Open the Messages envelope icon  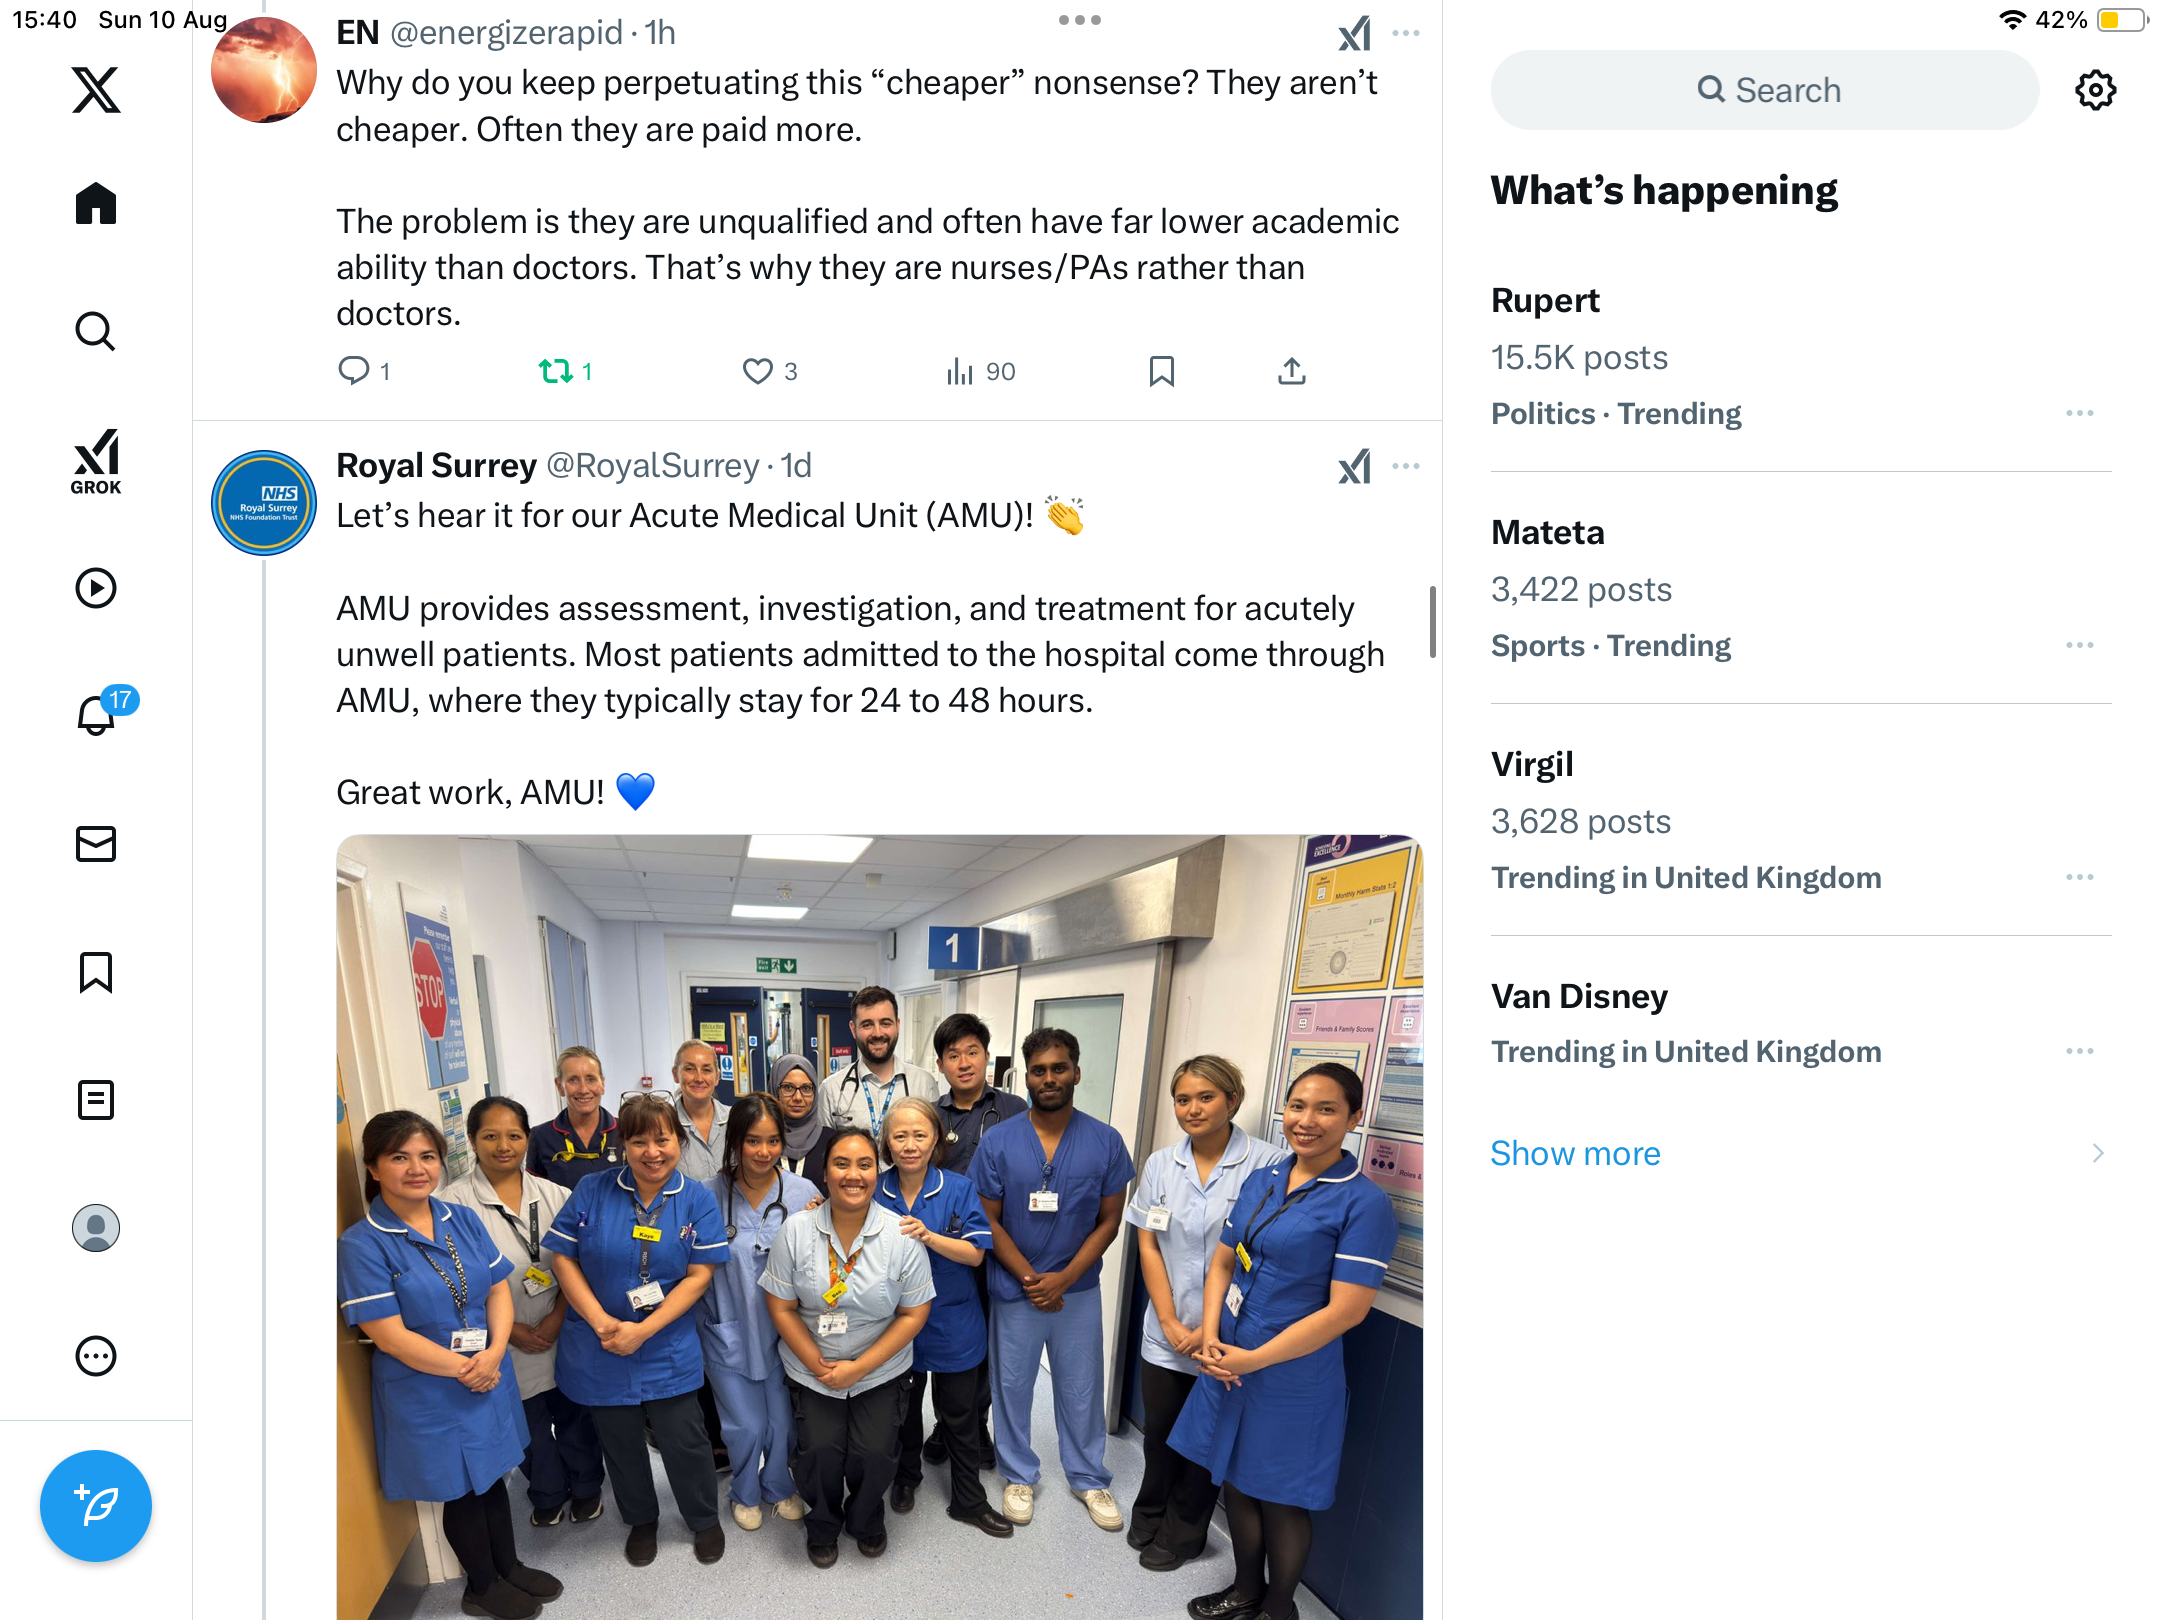click(x=96, y=844)
